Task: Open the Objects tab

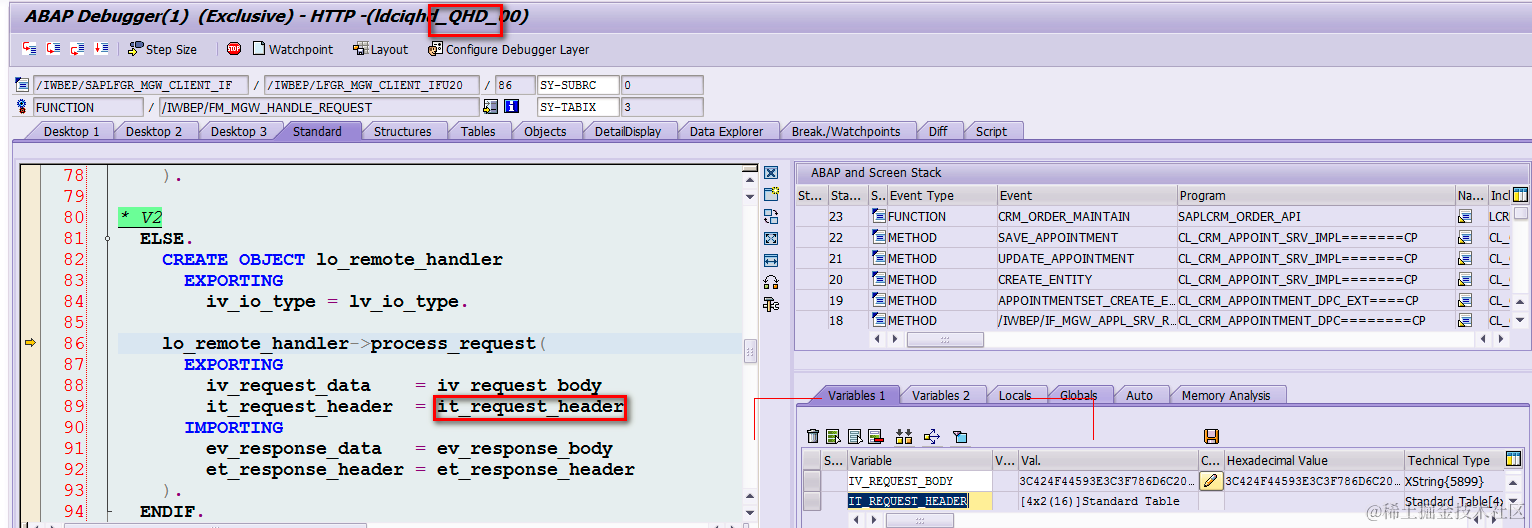Action: click(545, 131)
